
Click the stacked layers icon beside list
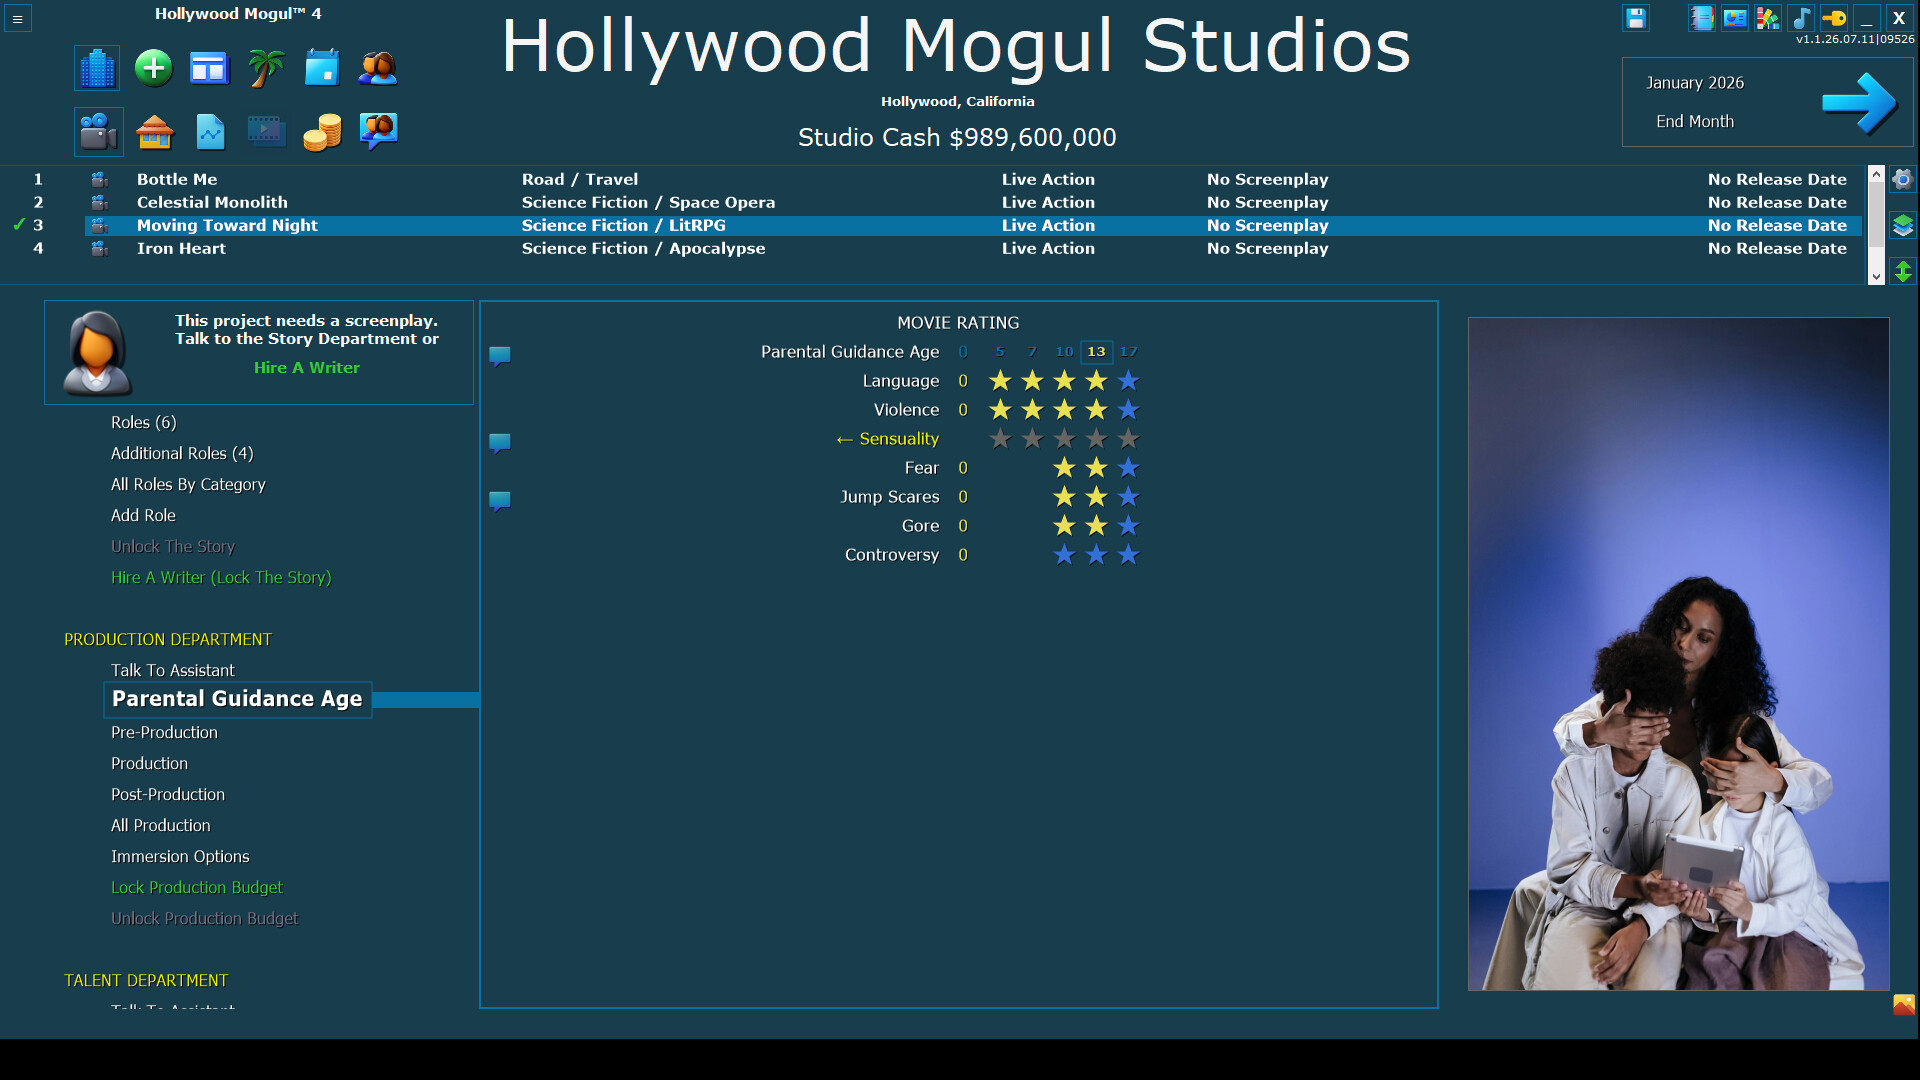pos(1902,225)
